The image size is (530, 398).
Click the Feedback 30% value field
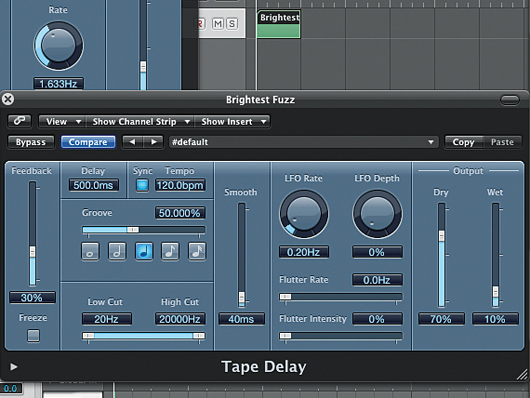coord(32,298)
